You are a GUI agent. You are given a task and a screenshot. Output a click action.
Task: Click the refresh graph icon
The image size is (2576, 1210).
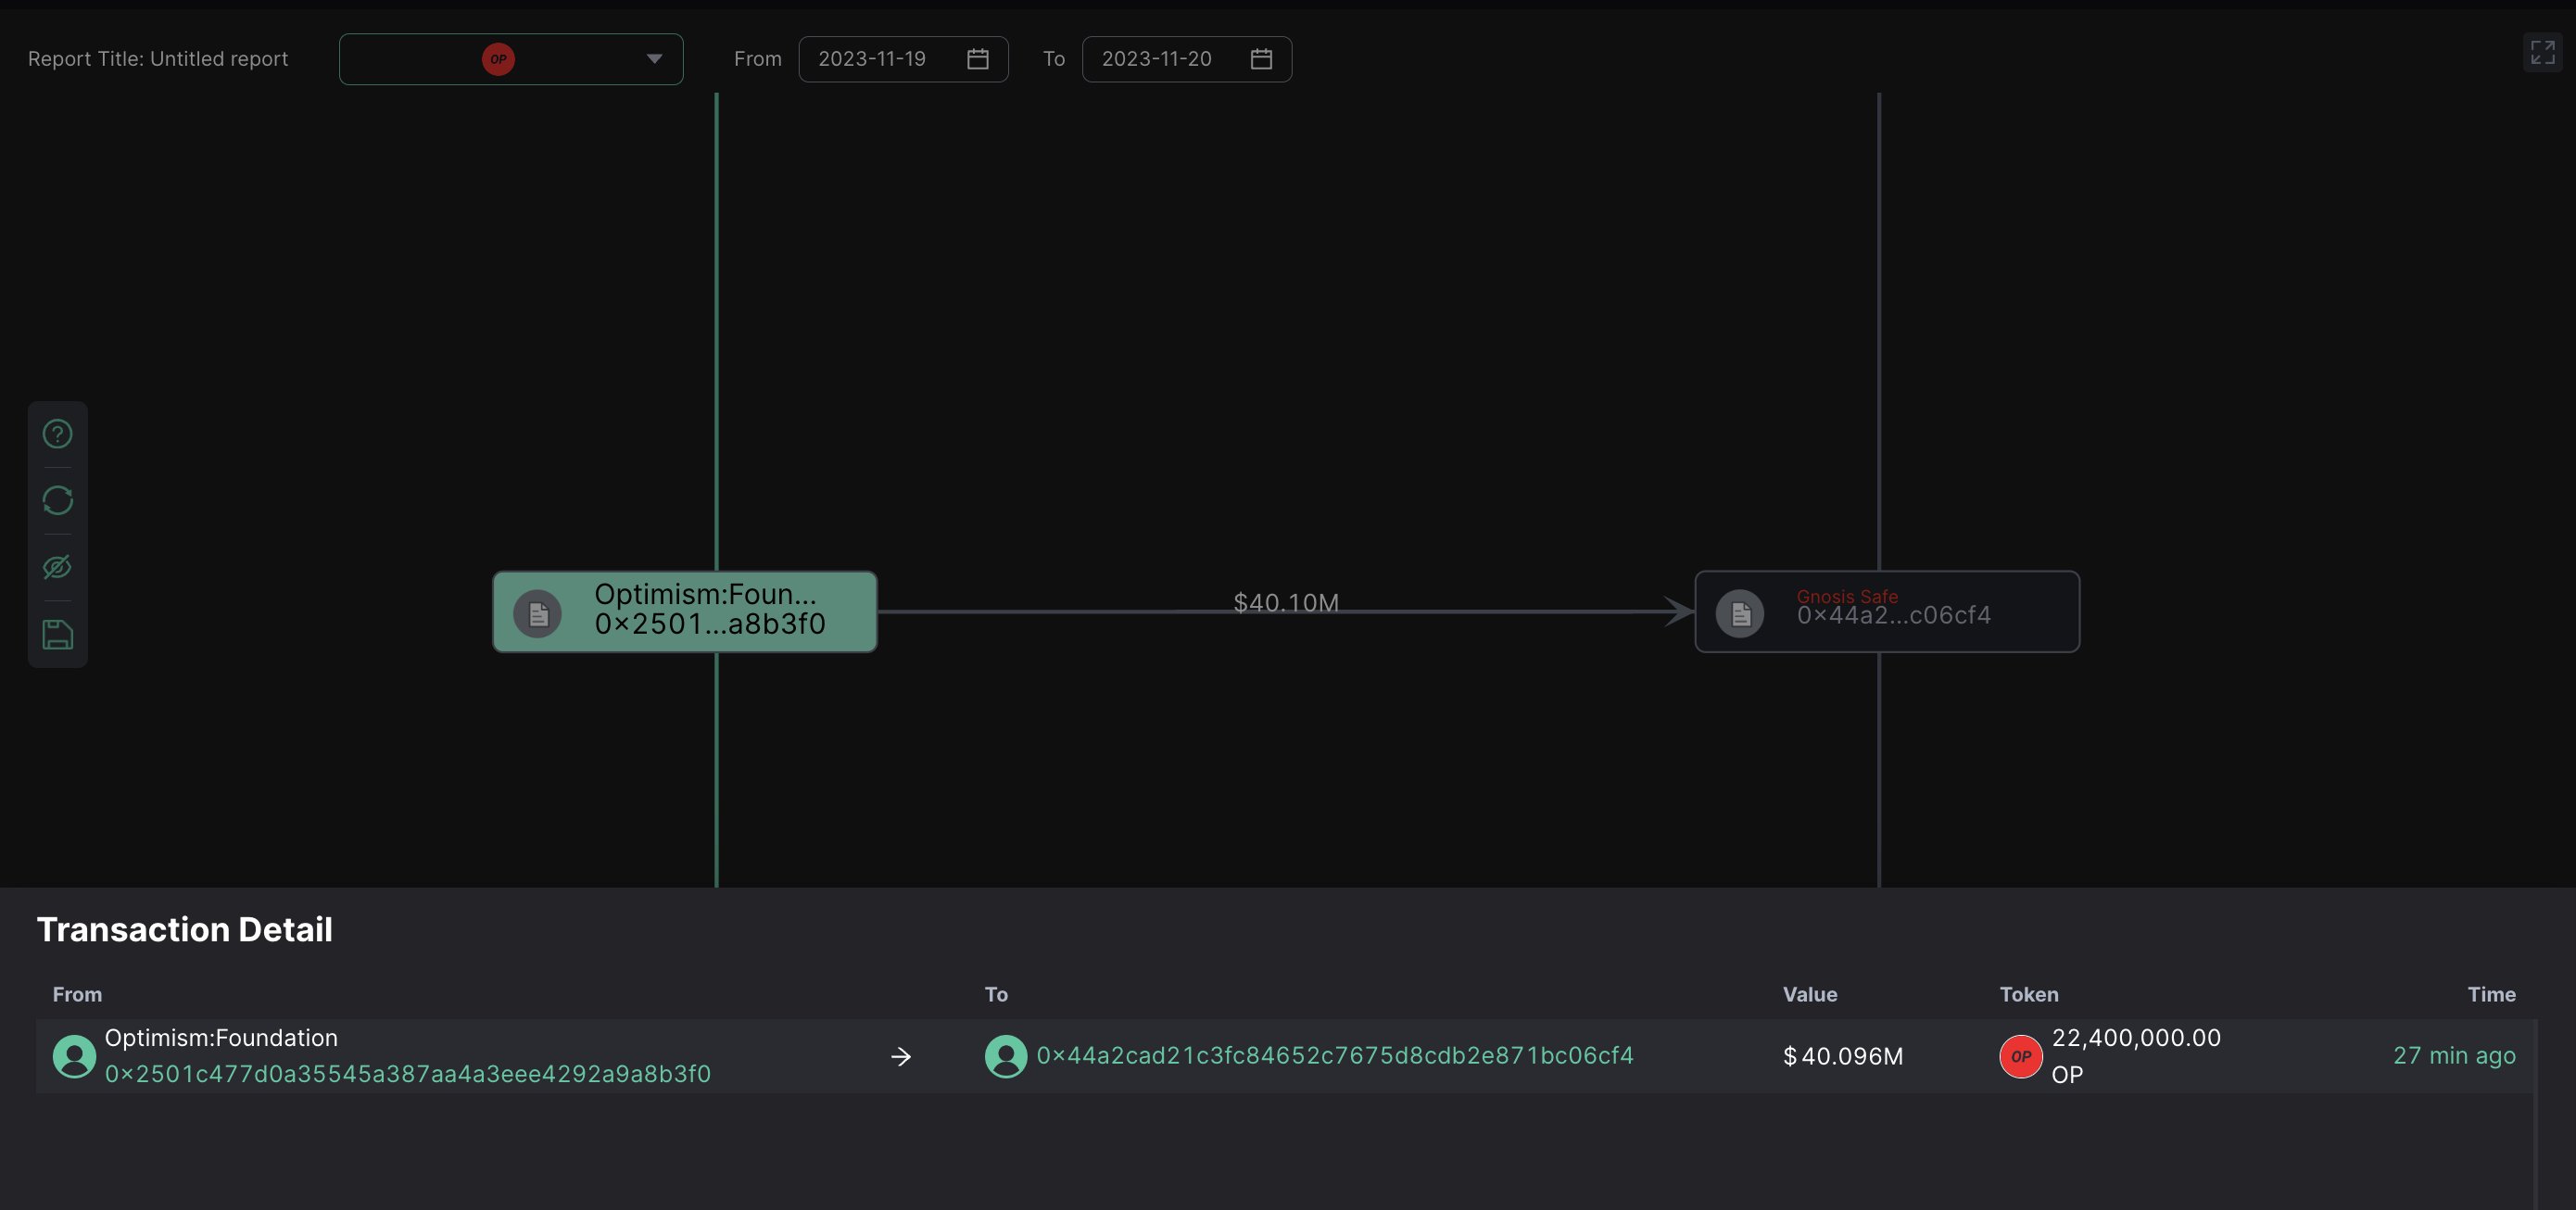pos(57,500)
